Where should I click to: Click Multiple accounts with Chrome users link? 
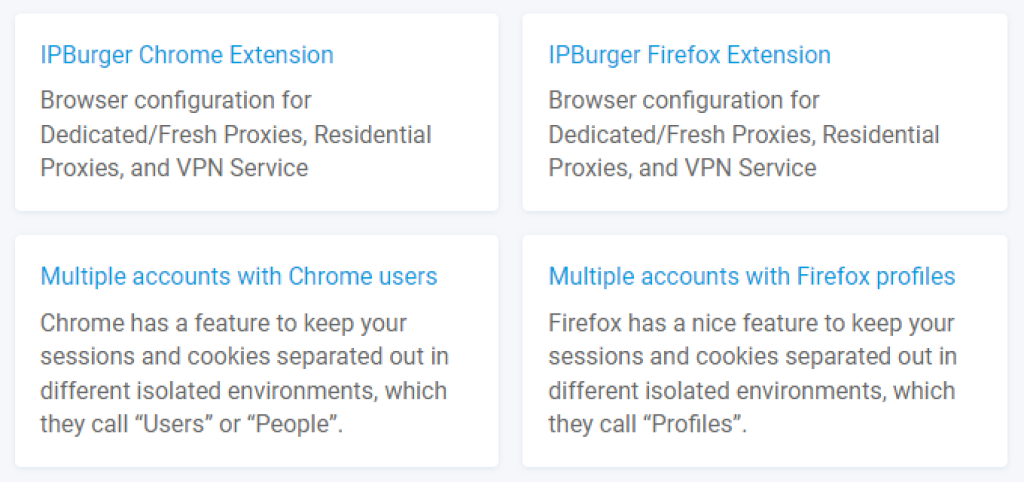pos(239,276)
